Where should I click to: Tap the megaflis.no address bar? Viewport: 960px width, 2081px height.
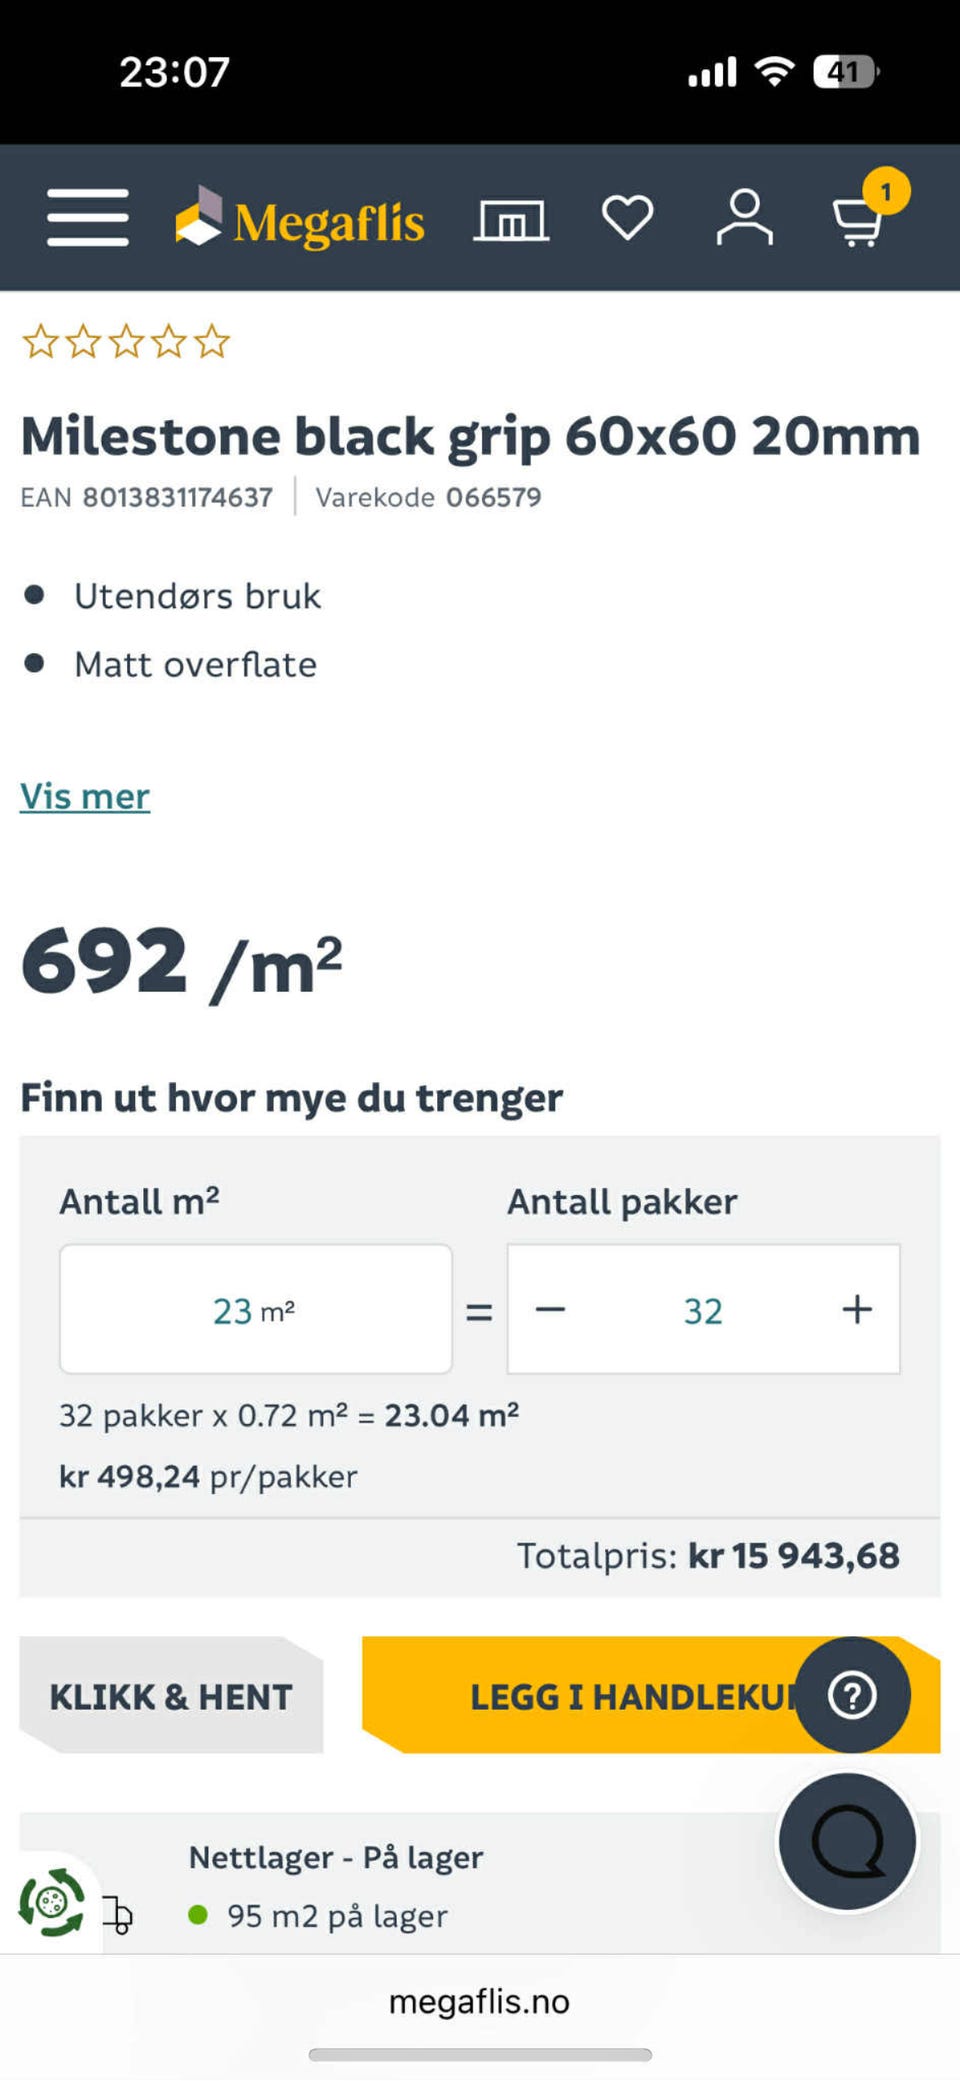pyautogui.click(x=479, y=2001)
